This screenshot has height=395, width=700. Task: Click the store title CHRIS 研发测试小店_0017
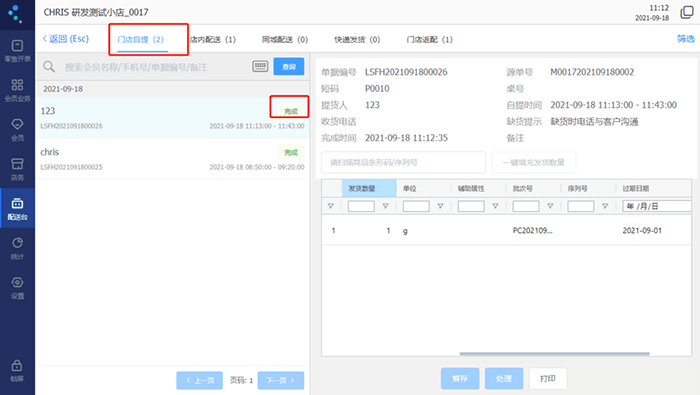pyautogui.click(x=96, y=12)
